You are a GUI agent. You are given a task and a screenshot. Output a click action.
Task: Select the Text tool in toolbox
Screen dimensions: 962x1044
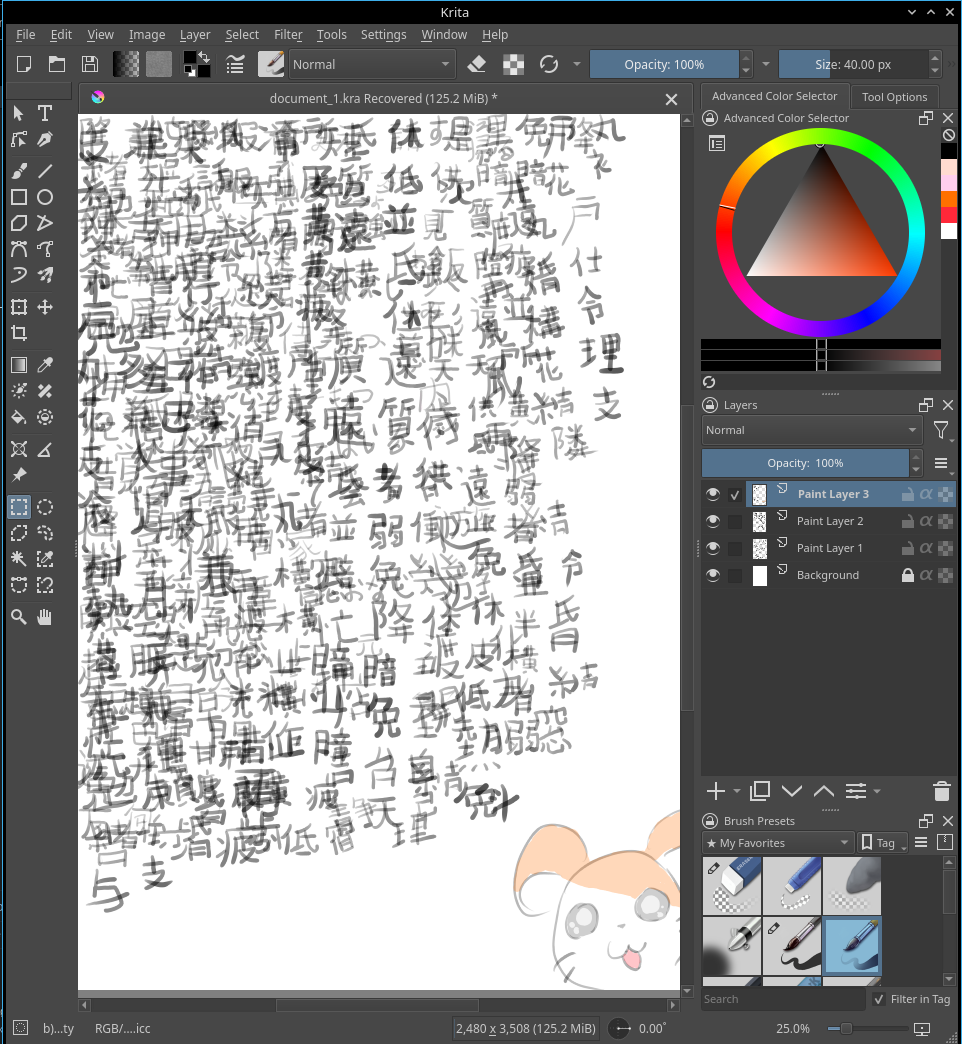click(x=45, y=113)
